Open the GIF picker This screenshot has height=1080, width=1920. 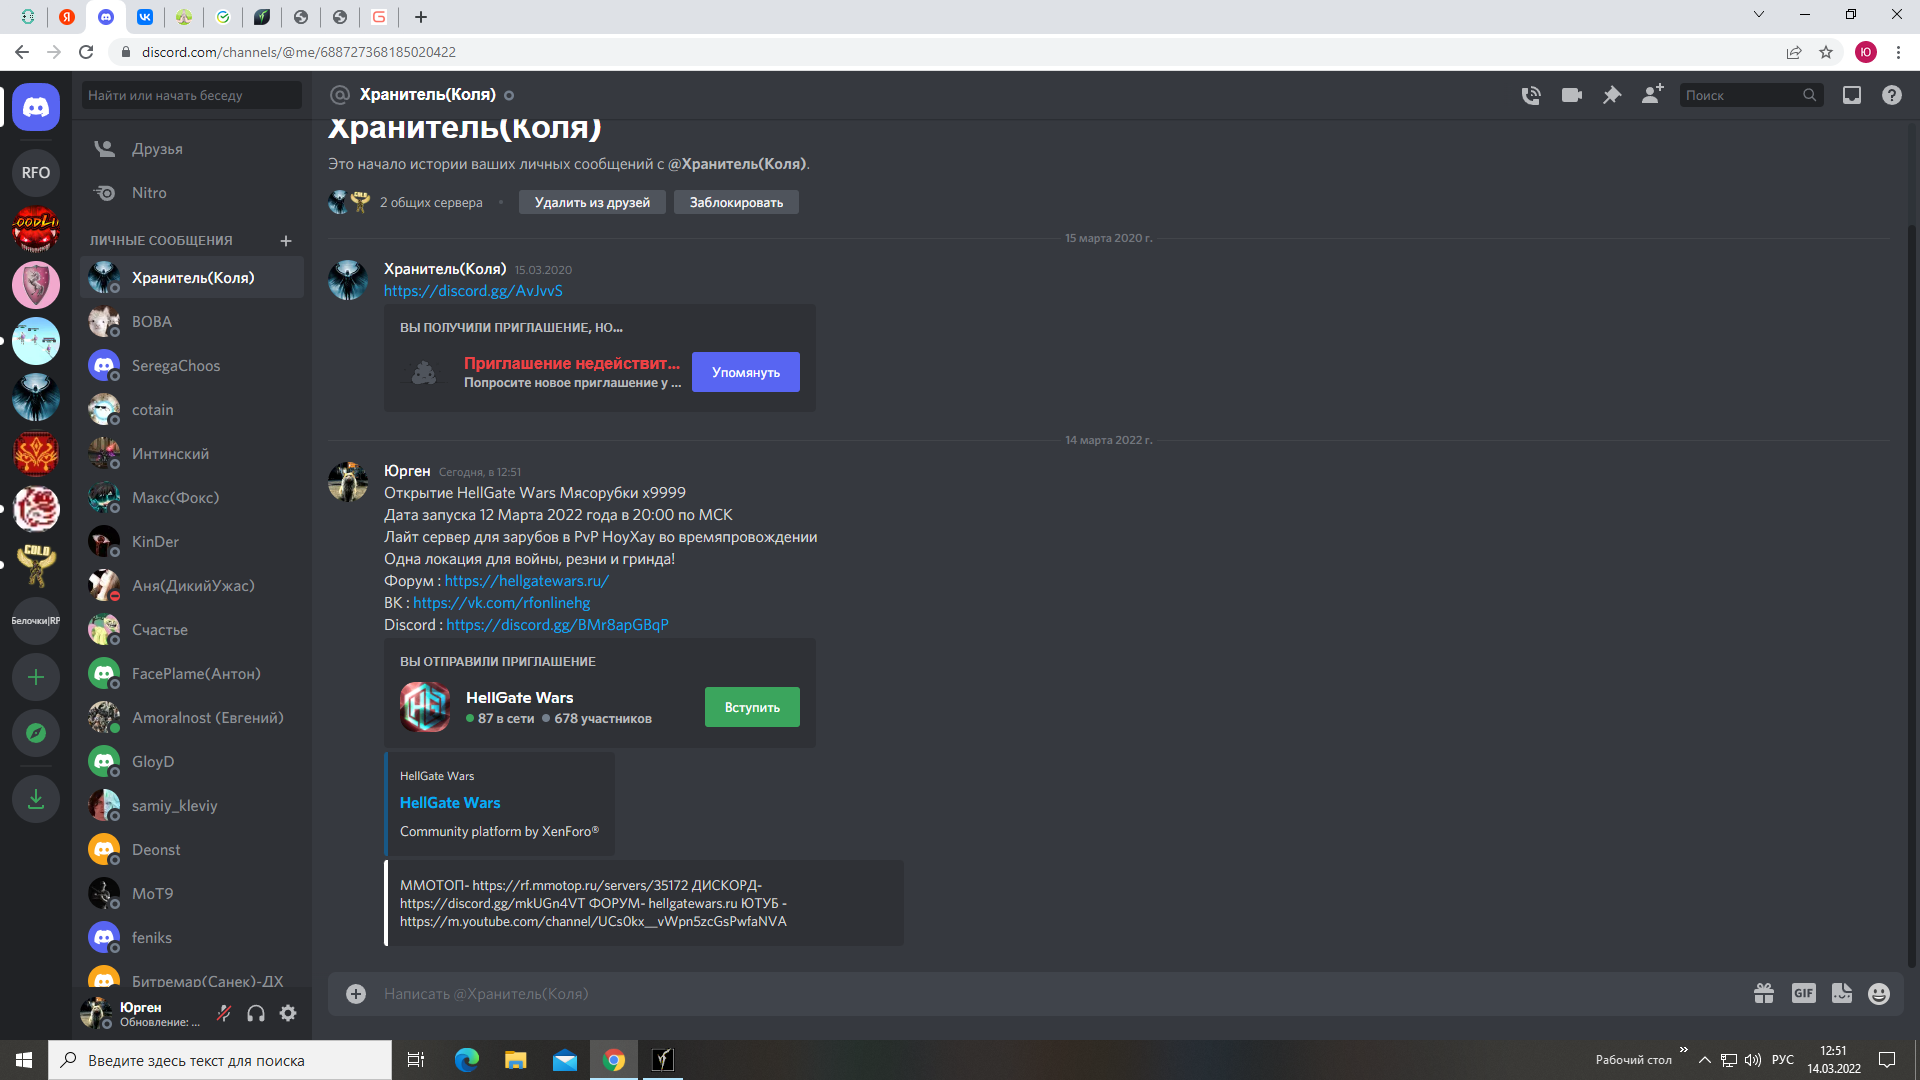point(1804,993)
